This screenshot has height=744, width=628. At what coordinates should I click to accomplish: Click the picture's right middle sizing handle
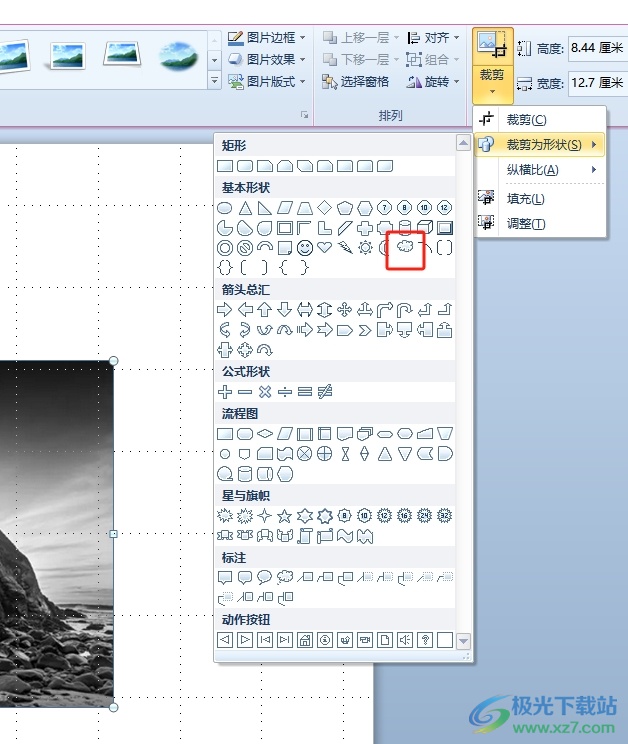113,534
